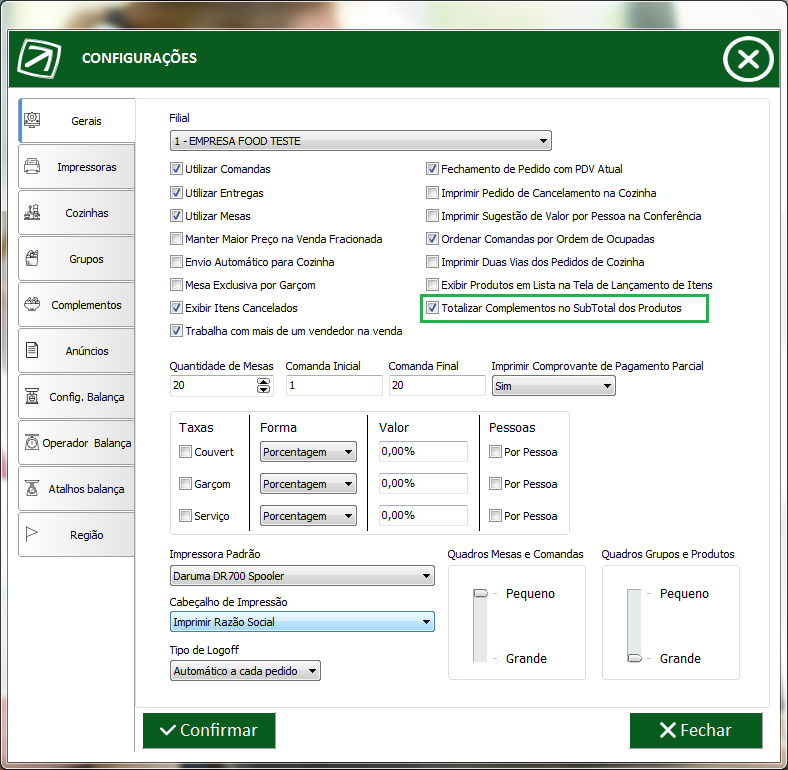Enable Imprimir Sugestão de Valor por Pessoa
This screenshot has width=788, height=770.
pyautogui.click(x=432, y=216)
